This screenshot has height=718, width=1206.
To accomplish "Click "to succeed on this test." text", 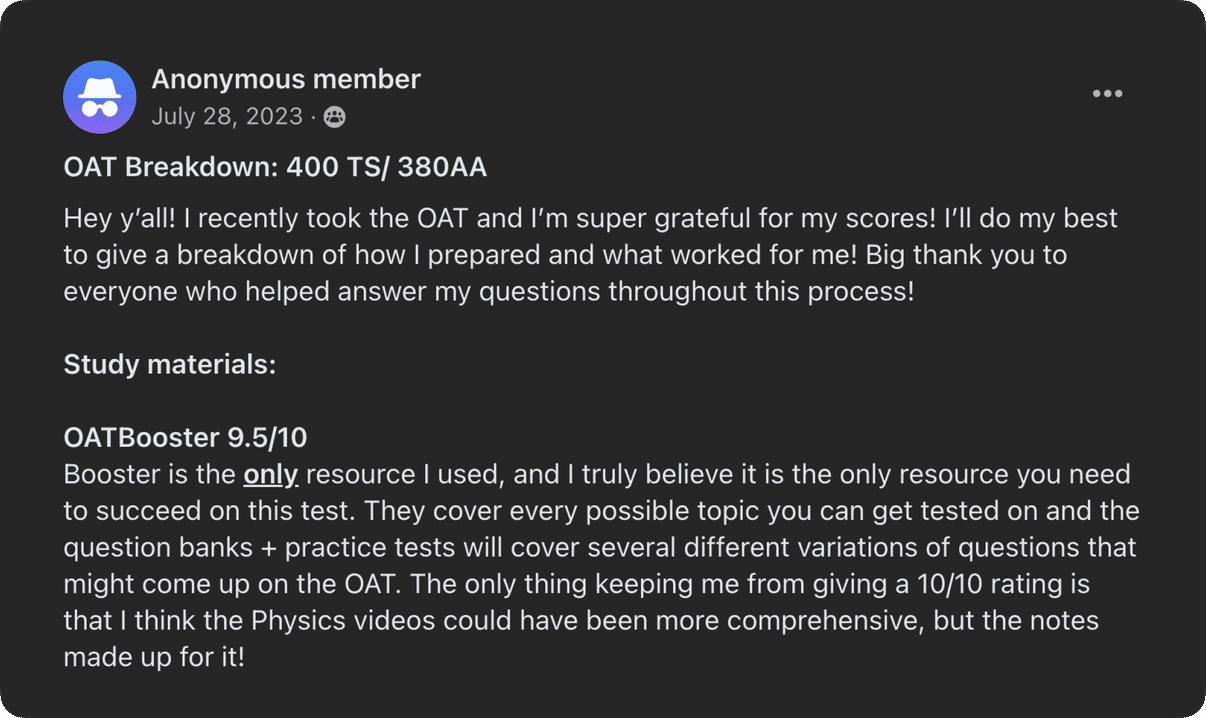I will [x=209, y=511].
